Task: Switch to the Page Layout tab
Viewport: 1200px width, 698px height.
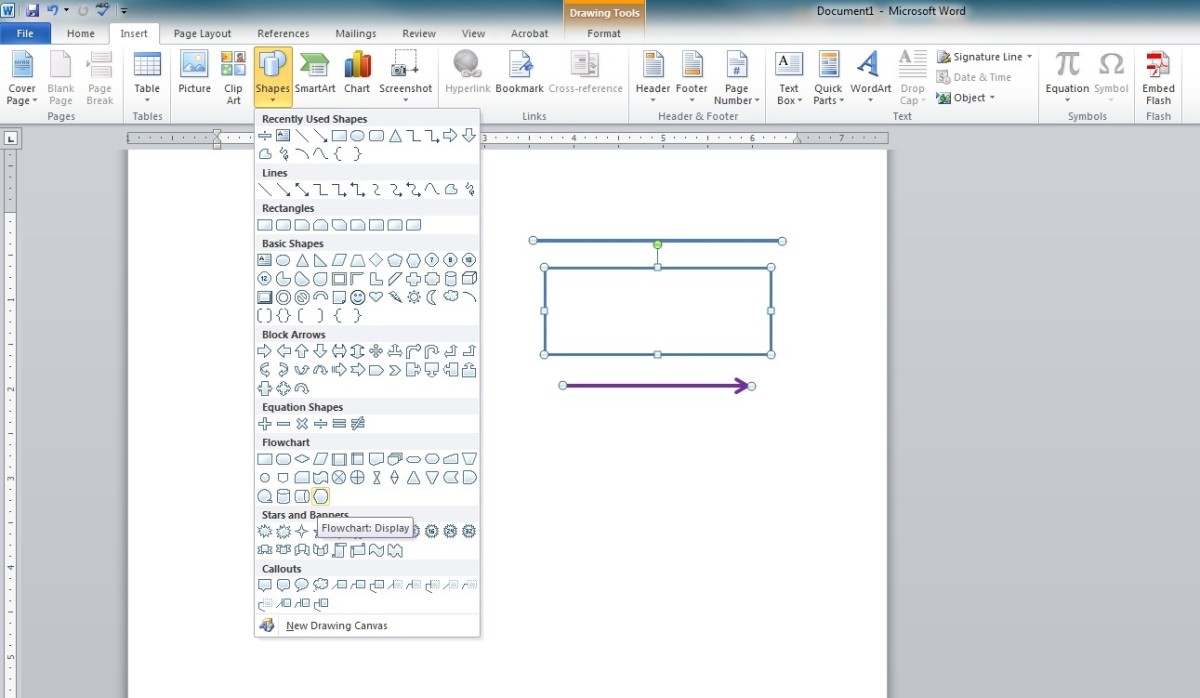Action: pos(202,33)
